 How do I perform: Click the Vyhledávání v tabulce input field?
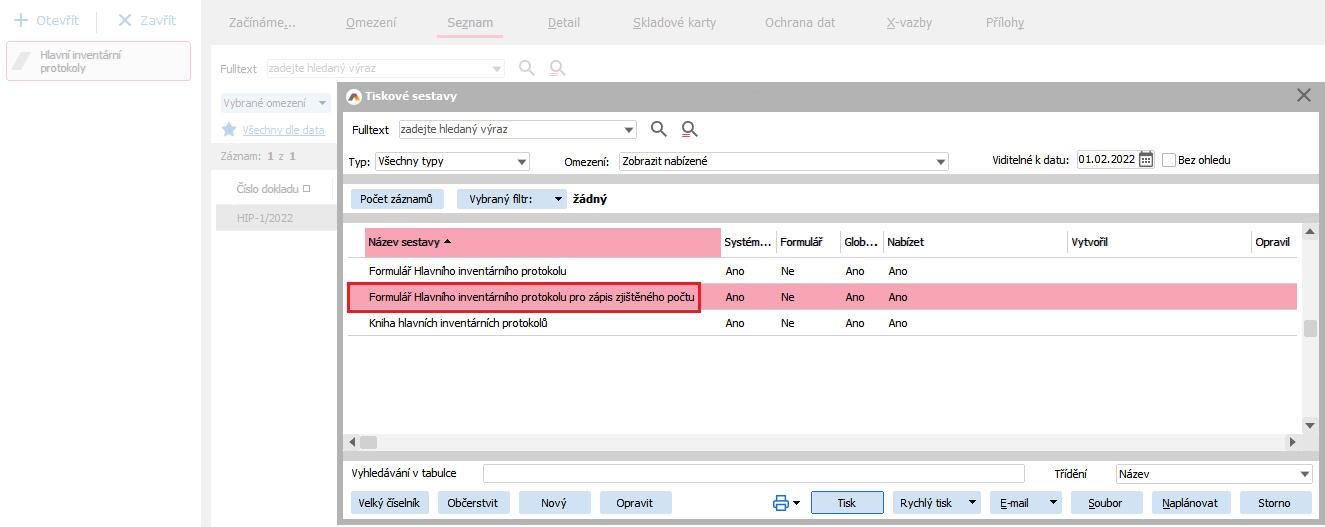753,473
